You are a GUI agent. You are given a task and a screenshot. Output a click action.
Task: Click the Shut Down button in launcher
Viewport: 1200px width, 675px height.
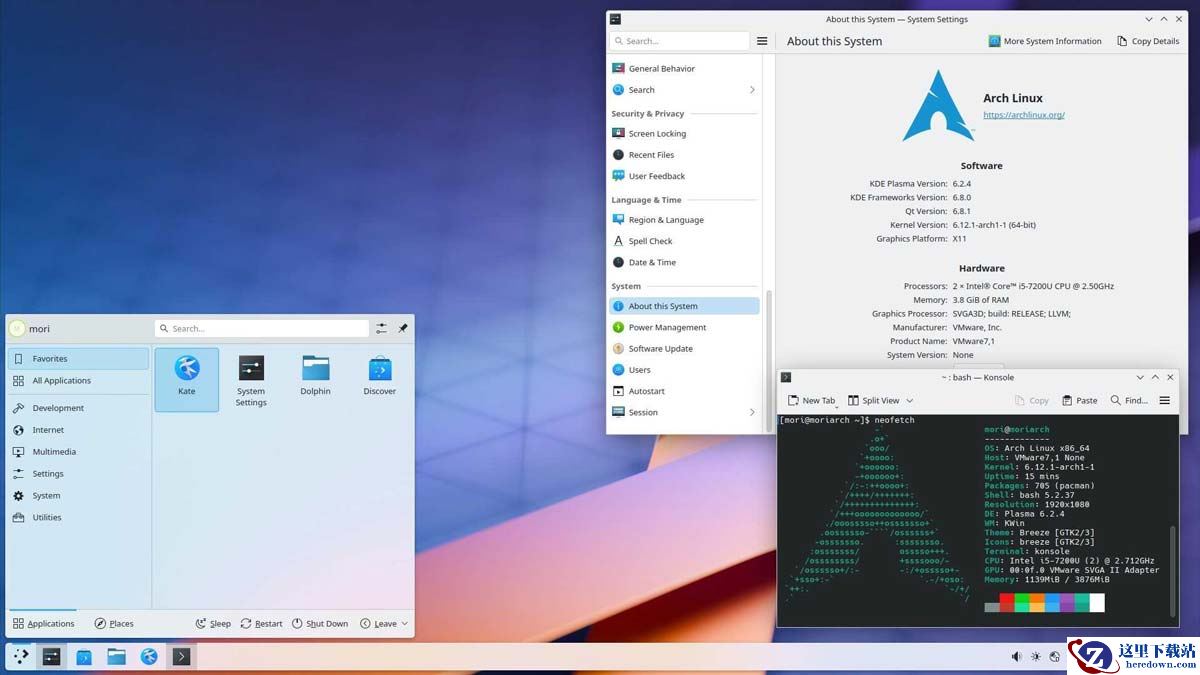(x=320, y=623)
